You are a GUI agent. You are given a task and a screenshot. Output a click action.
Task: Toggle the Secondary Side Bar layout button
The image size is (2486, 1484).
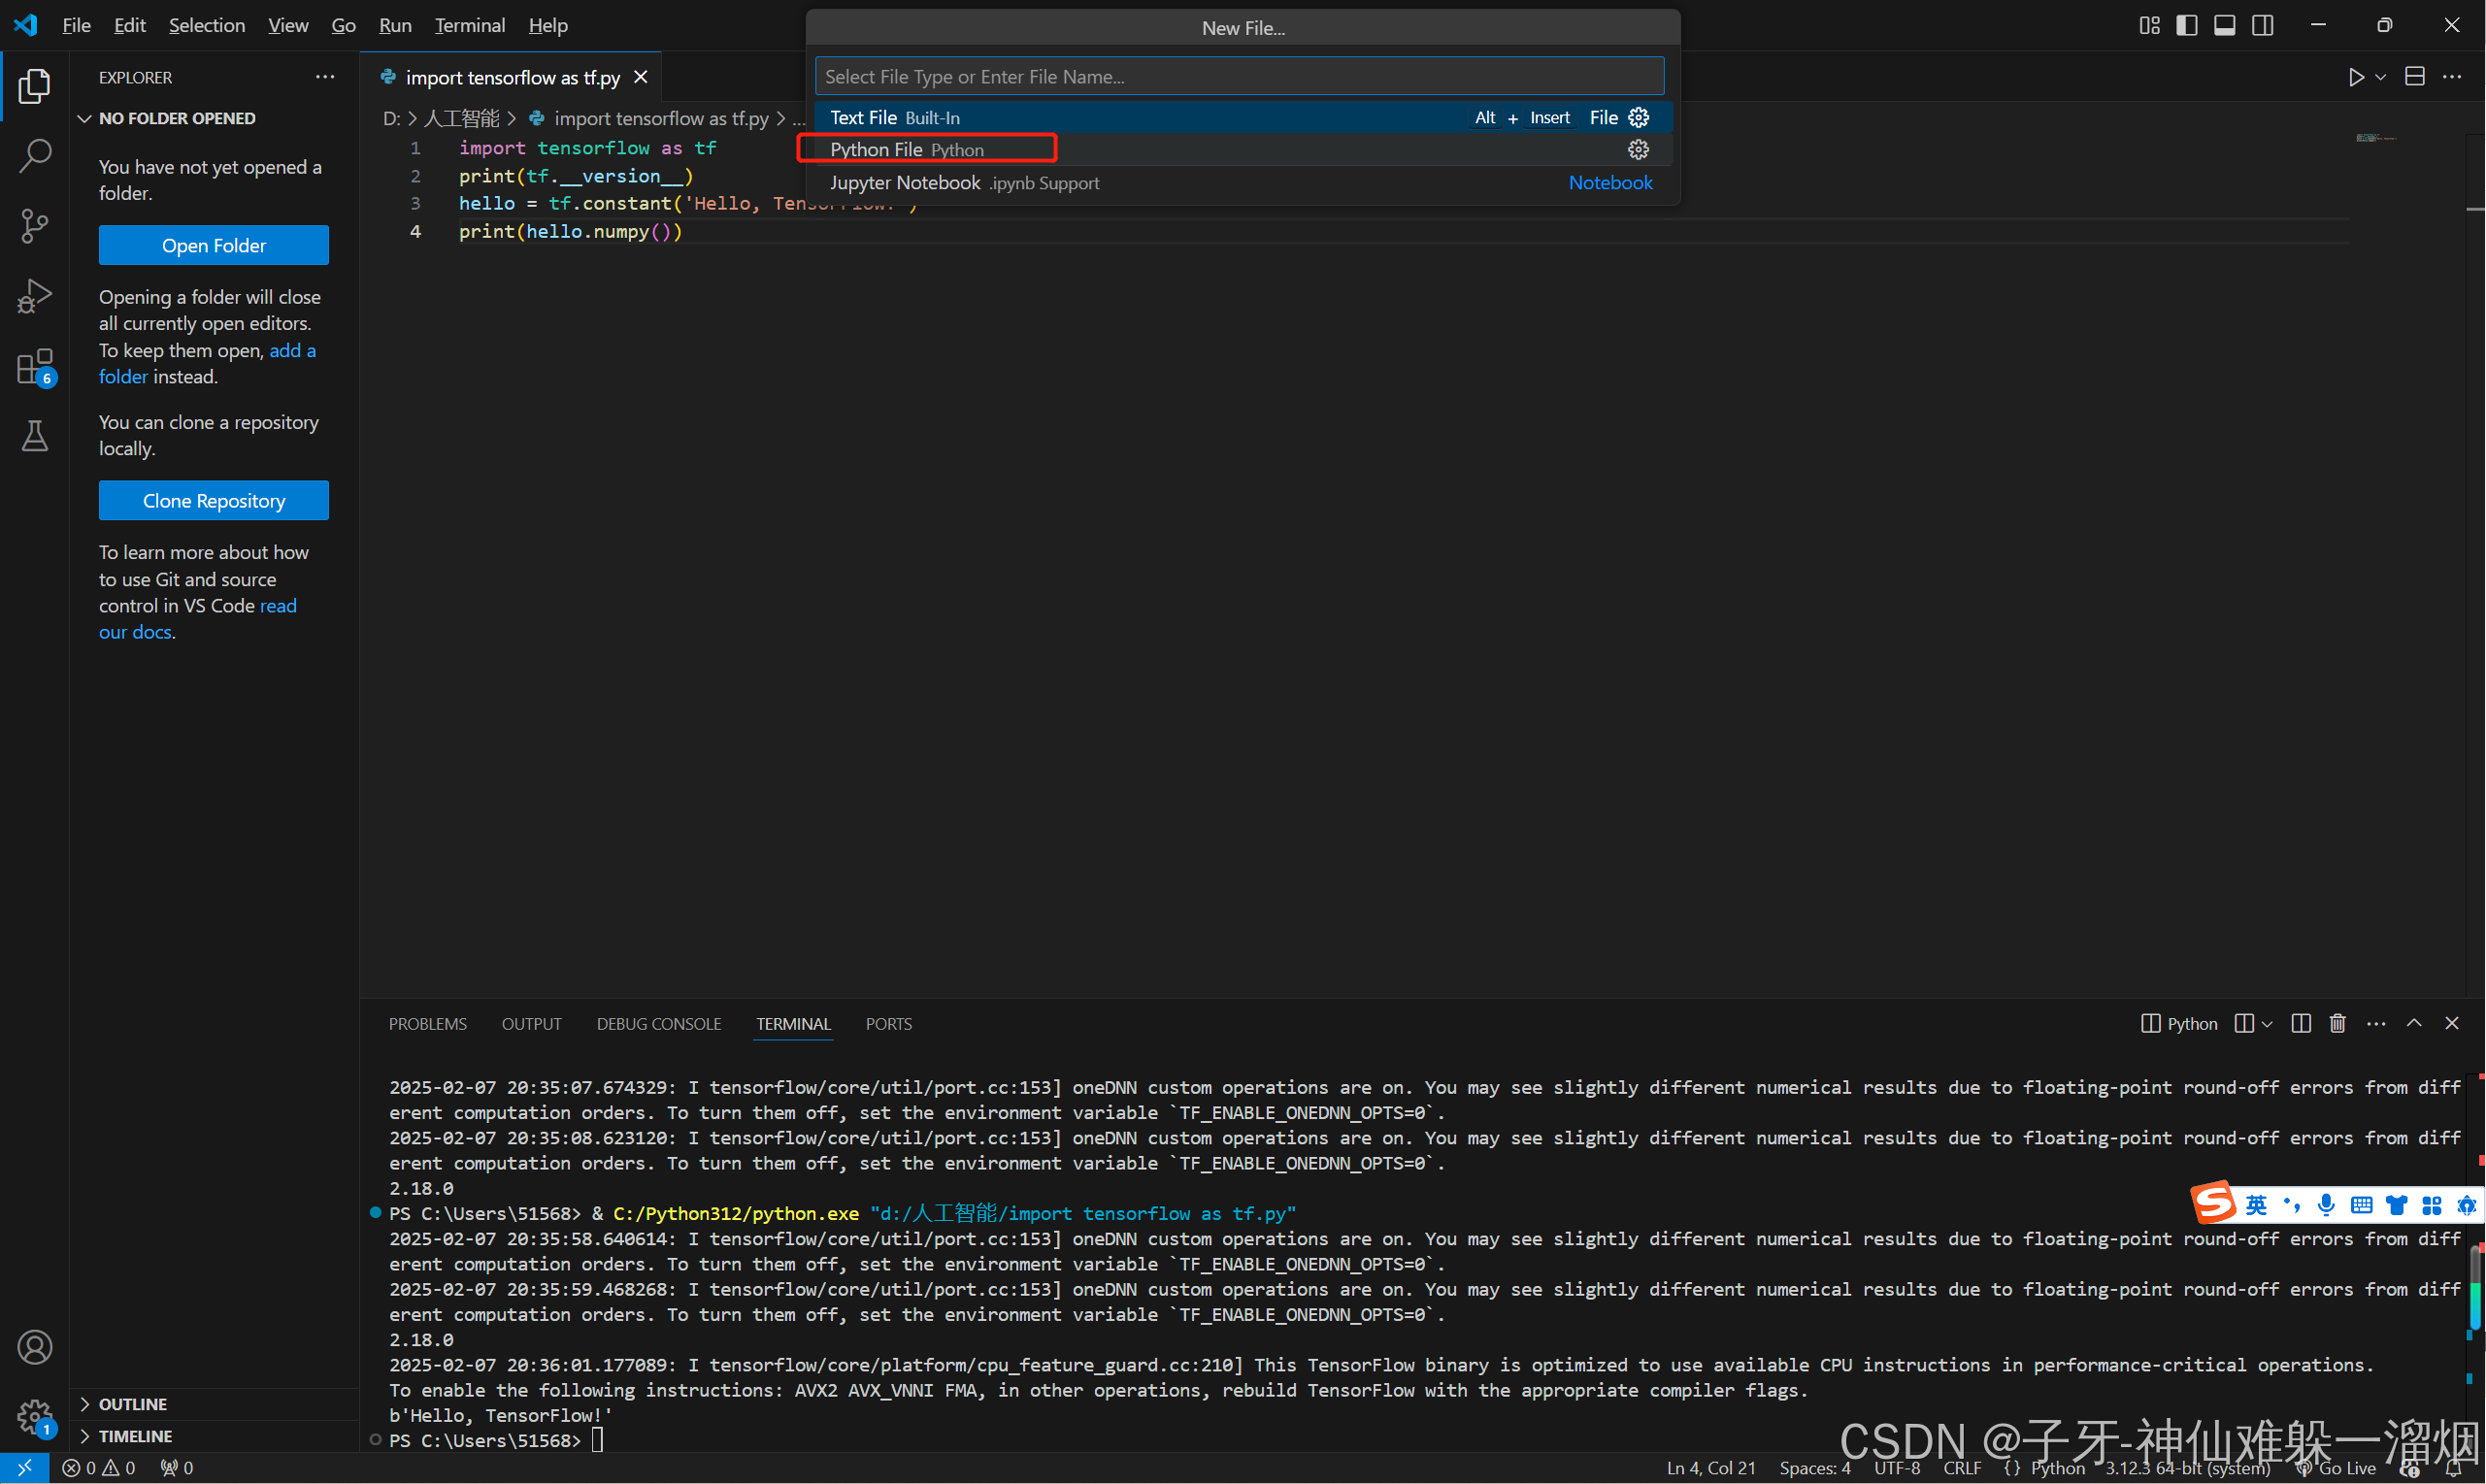coord(2262,25)
